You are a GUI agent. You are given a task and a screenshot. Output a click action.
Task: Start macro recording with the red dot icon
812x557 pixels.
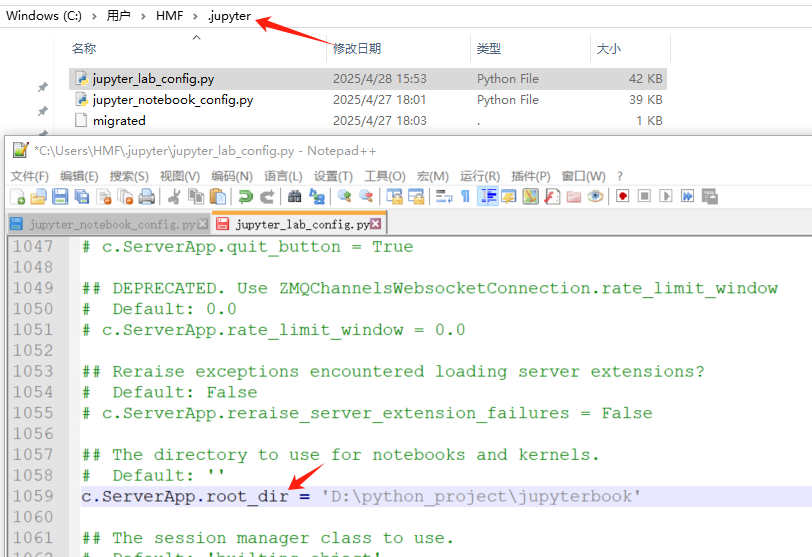623,197
